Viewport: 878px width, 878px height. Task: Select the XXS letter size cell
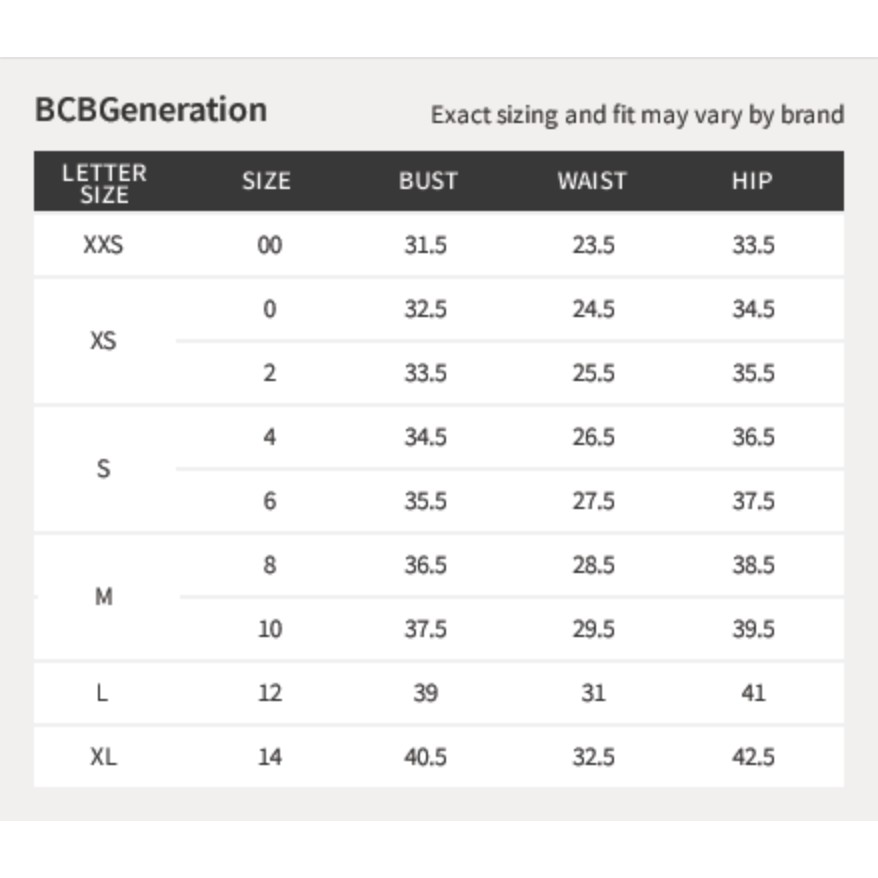[103, 245]
